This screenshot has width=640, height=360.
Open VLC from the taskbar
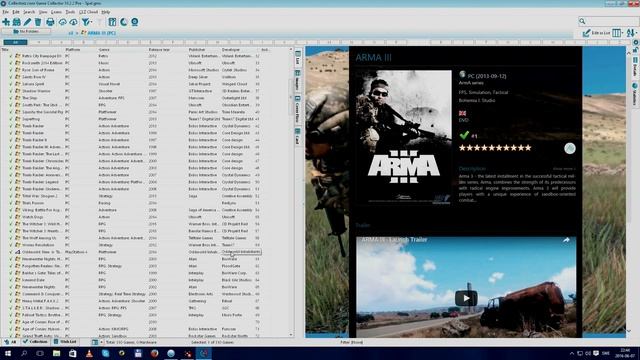click(89, 353)
